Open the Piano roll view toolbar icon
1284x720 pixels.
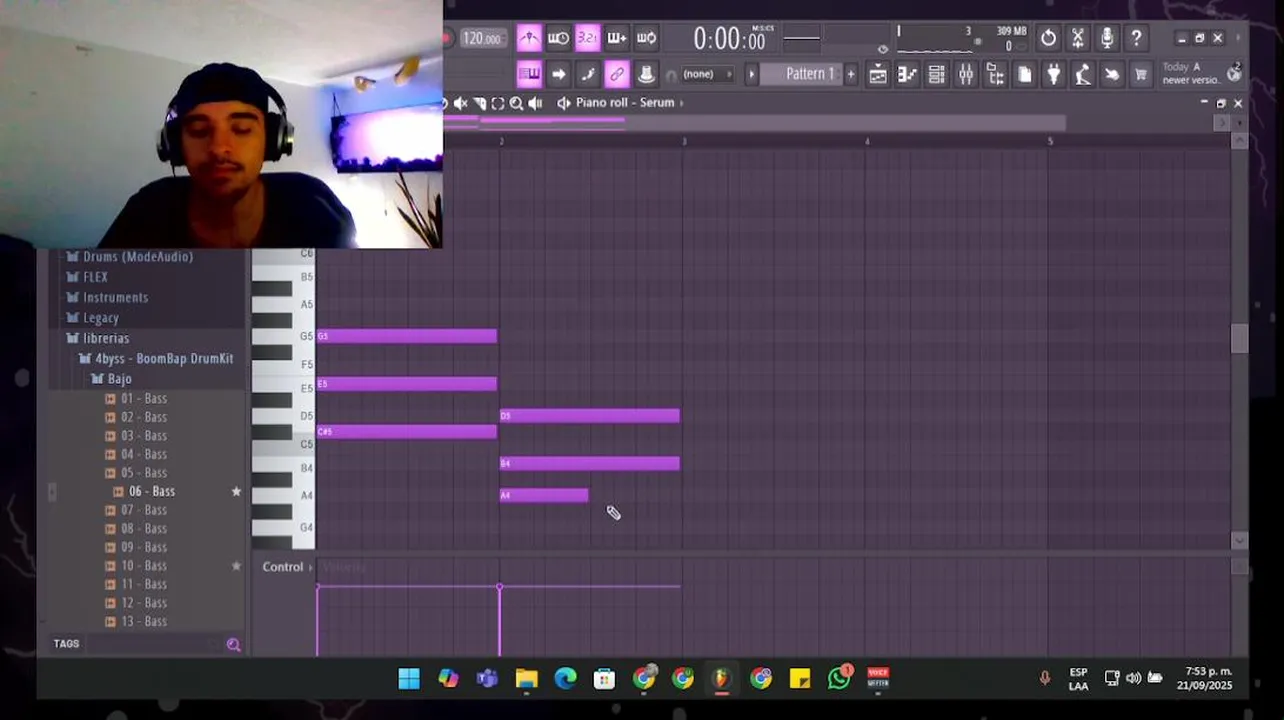point(907,74)
